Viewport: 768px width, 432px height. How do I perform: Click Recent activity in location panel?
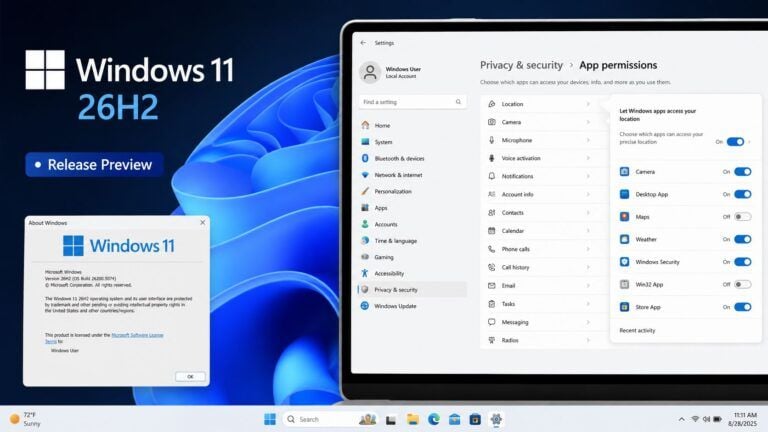click(637, 331)
